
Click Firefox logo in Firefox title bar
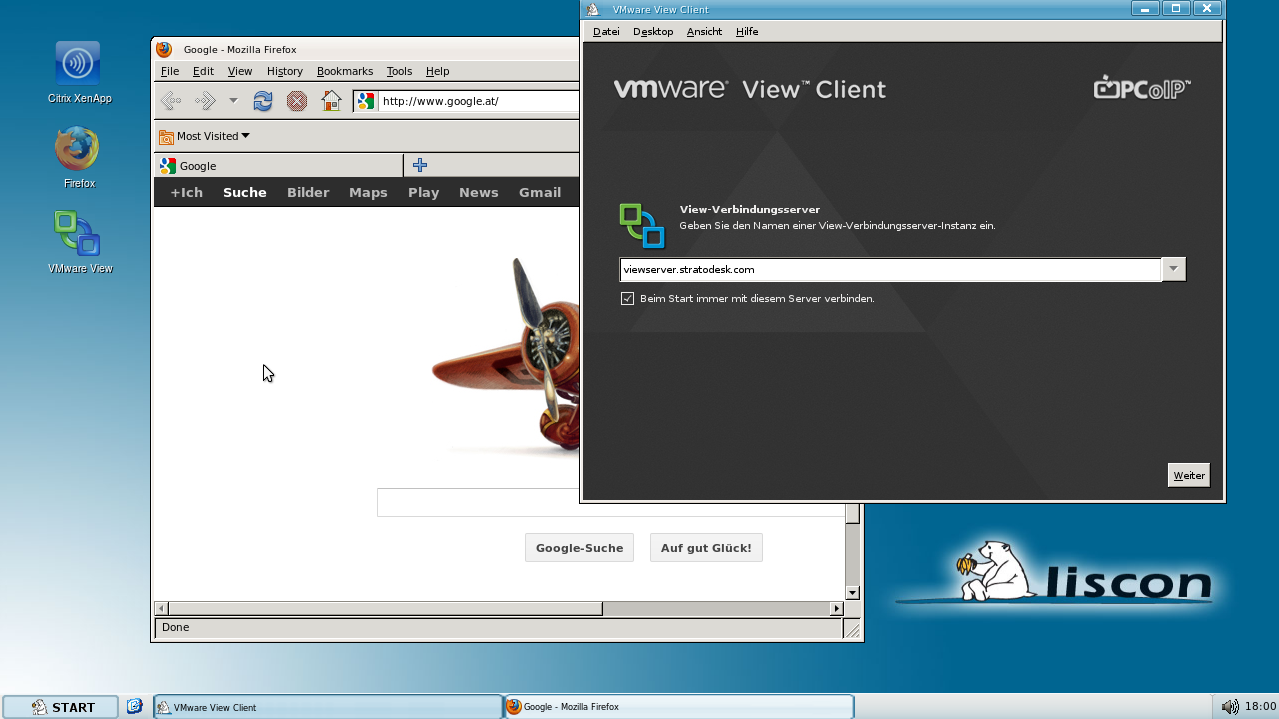pyautogui.click(x=164, y=49)
